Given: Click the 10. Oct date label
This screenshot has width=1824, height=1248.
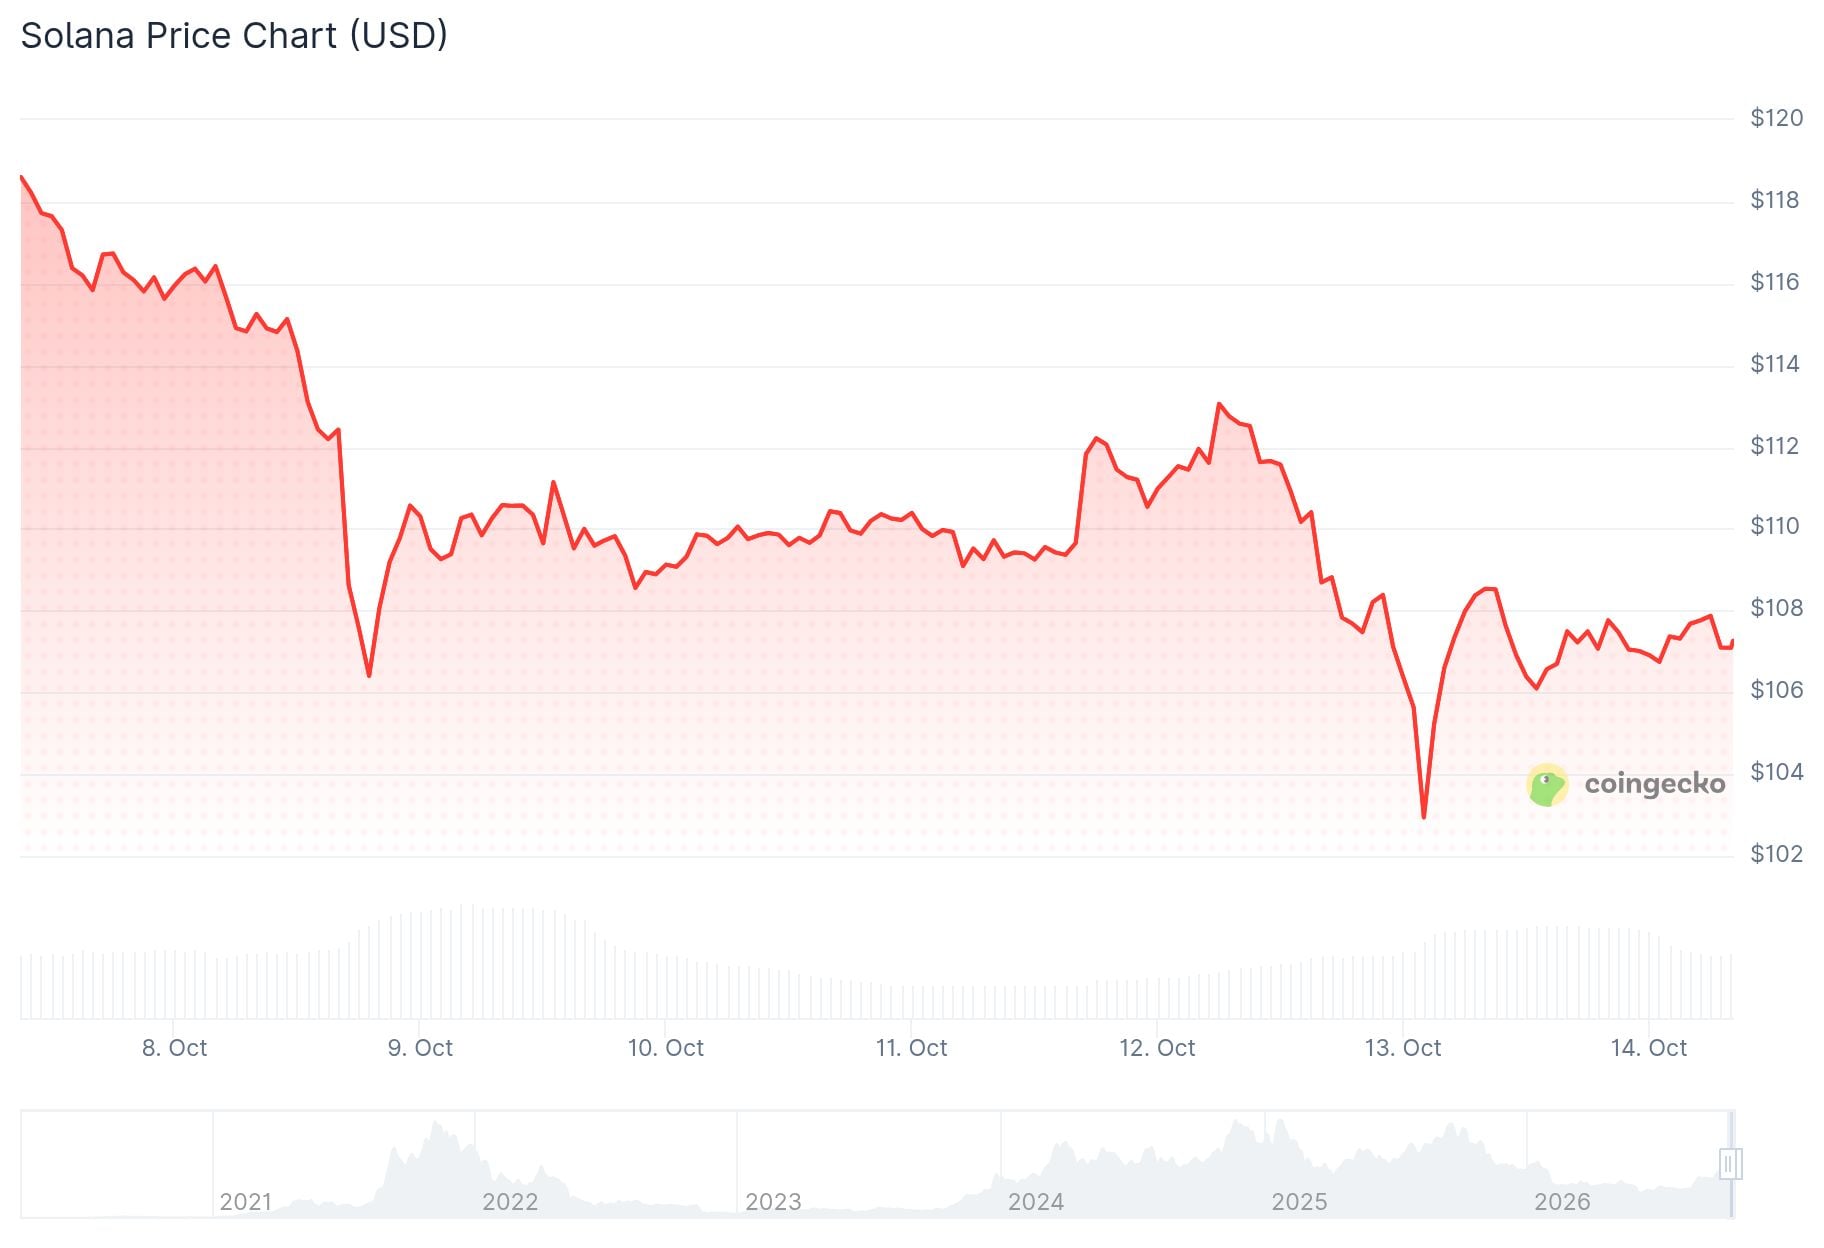Looking at the screenshot, I should (x=666, y=1048).
